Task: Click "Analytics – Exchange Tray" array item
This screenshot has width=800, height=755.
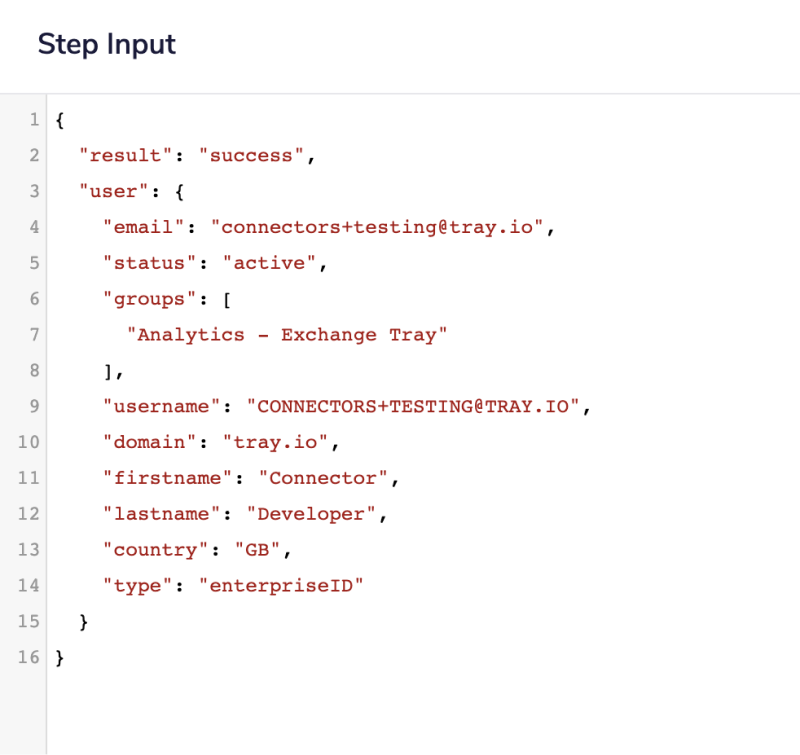Action: [286, 335]
